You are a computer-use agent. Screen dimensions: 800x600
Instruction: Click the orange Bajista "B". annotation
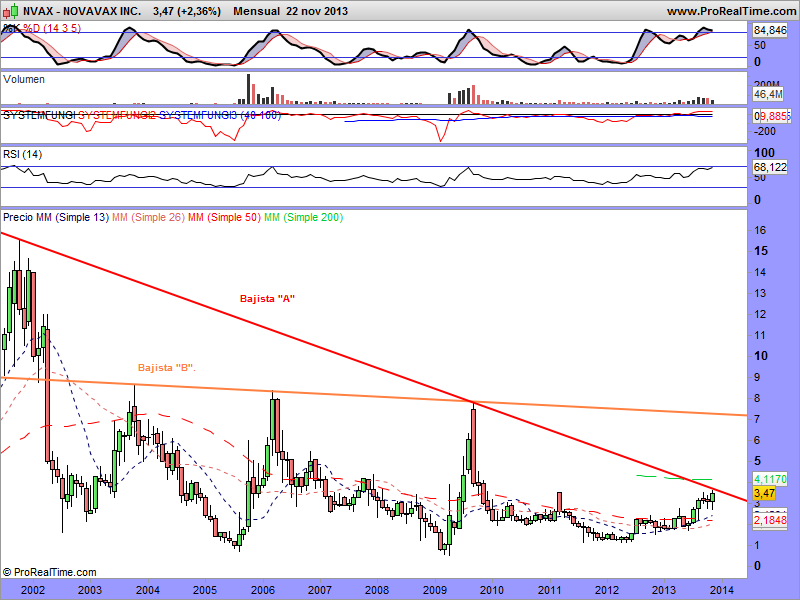[x=167, y=367]
